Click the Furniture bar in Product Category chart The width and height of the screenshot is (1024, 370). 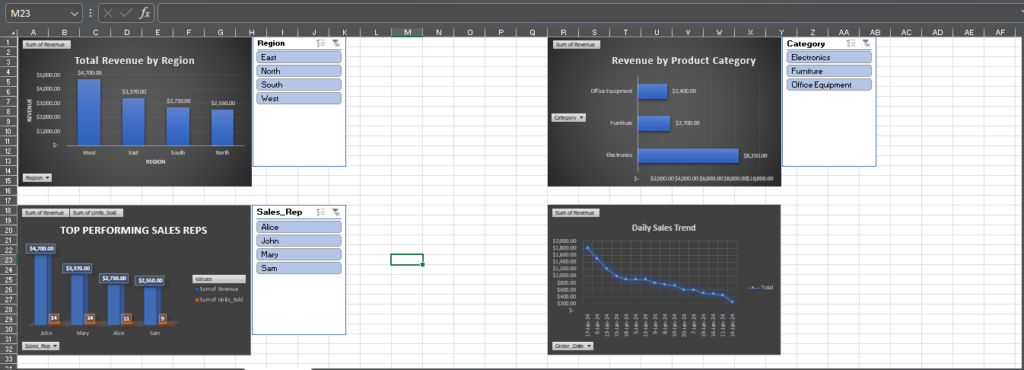pos(654,123)
